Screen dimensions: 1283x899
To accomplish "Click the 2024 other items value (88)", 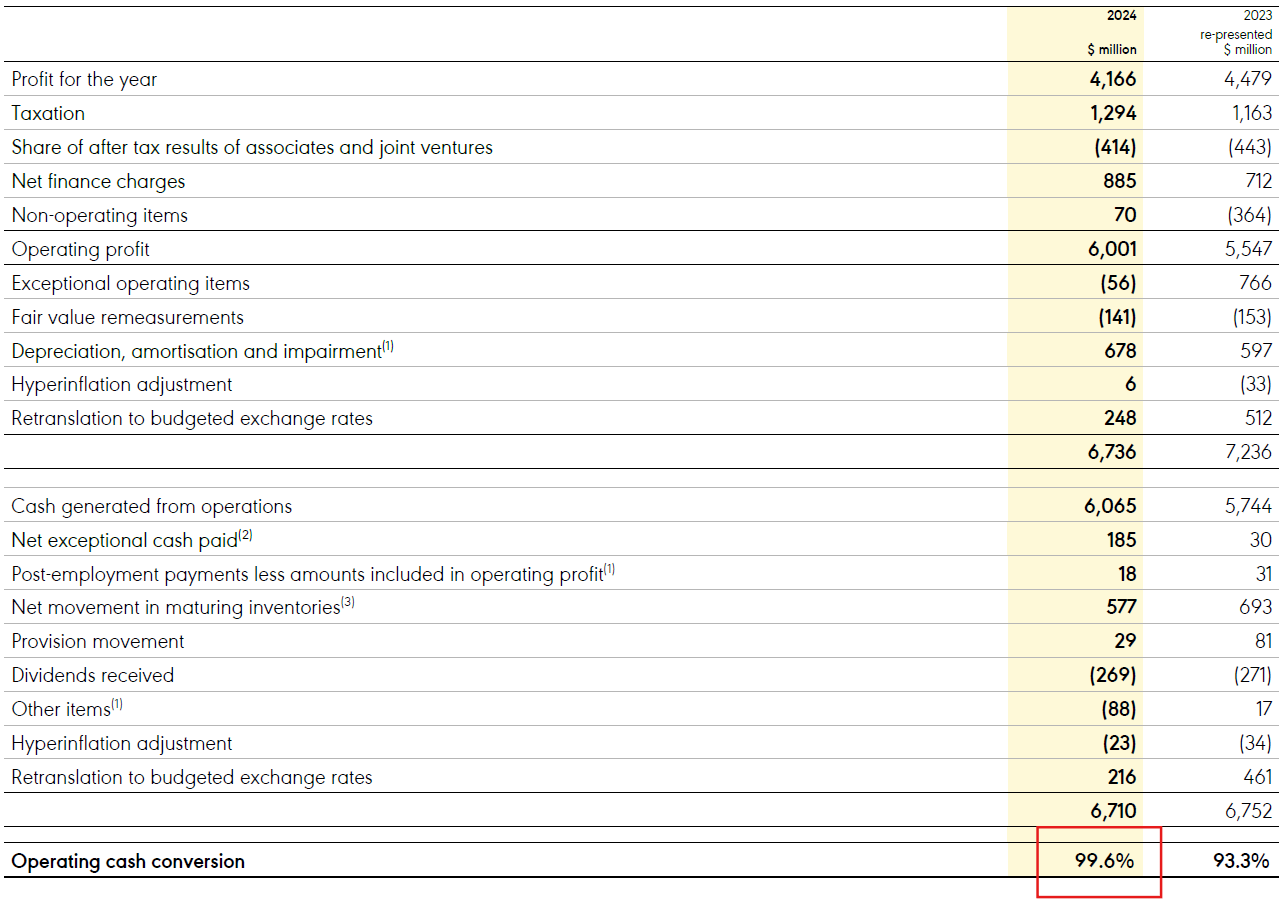I will 1118,709.
